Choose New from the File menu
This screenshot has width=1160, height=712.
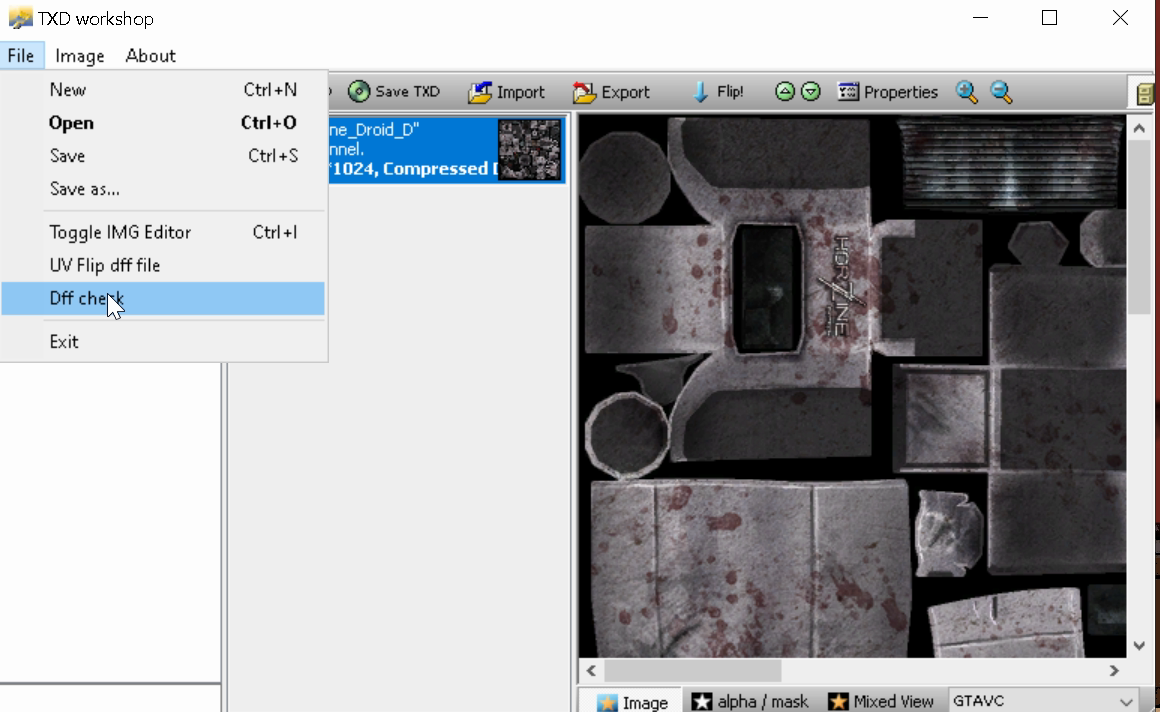tap(163, 90)
